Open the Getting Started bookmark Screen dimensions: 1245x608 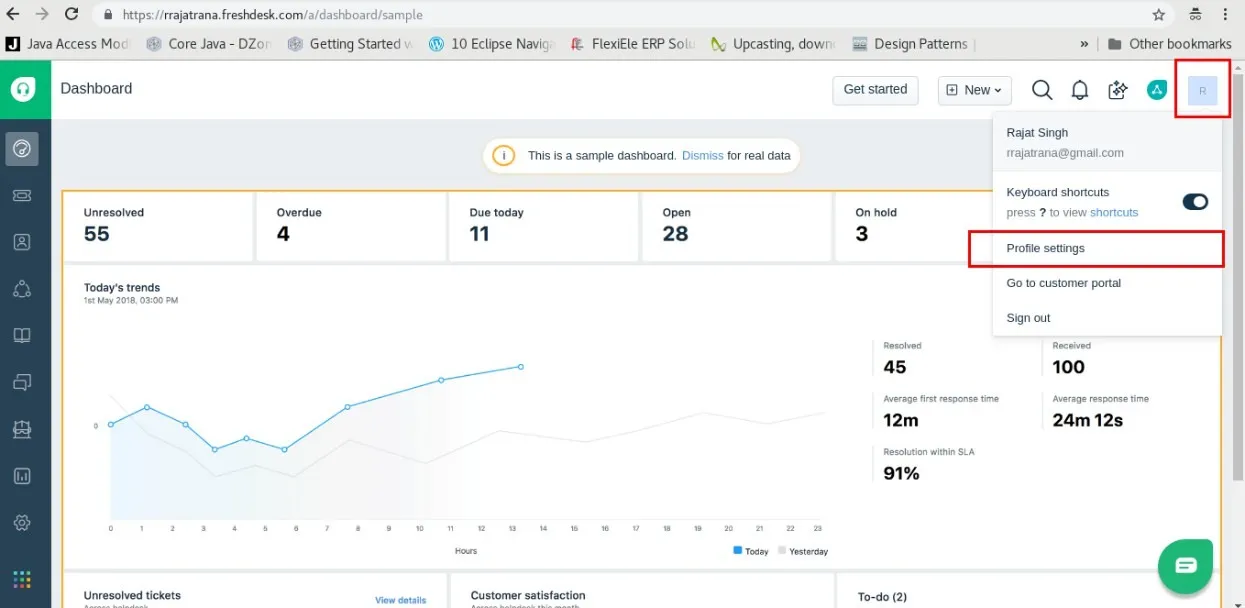[350, 44]
